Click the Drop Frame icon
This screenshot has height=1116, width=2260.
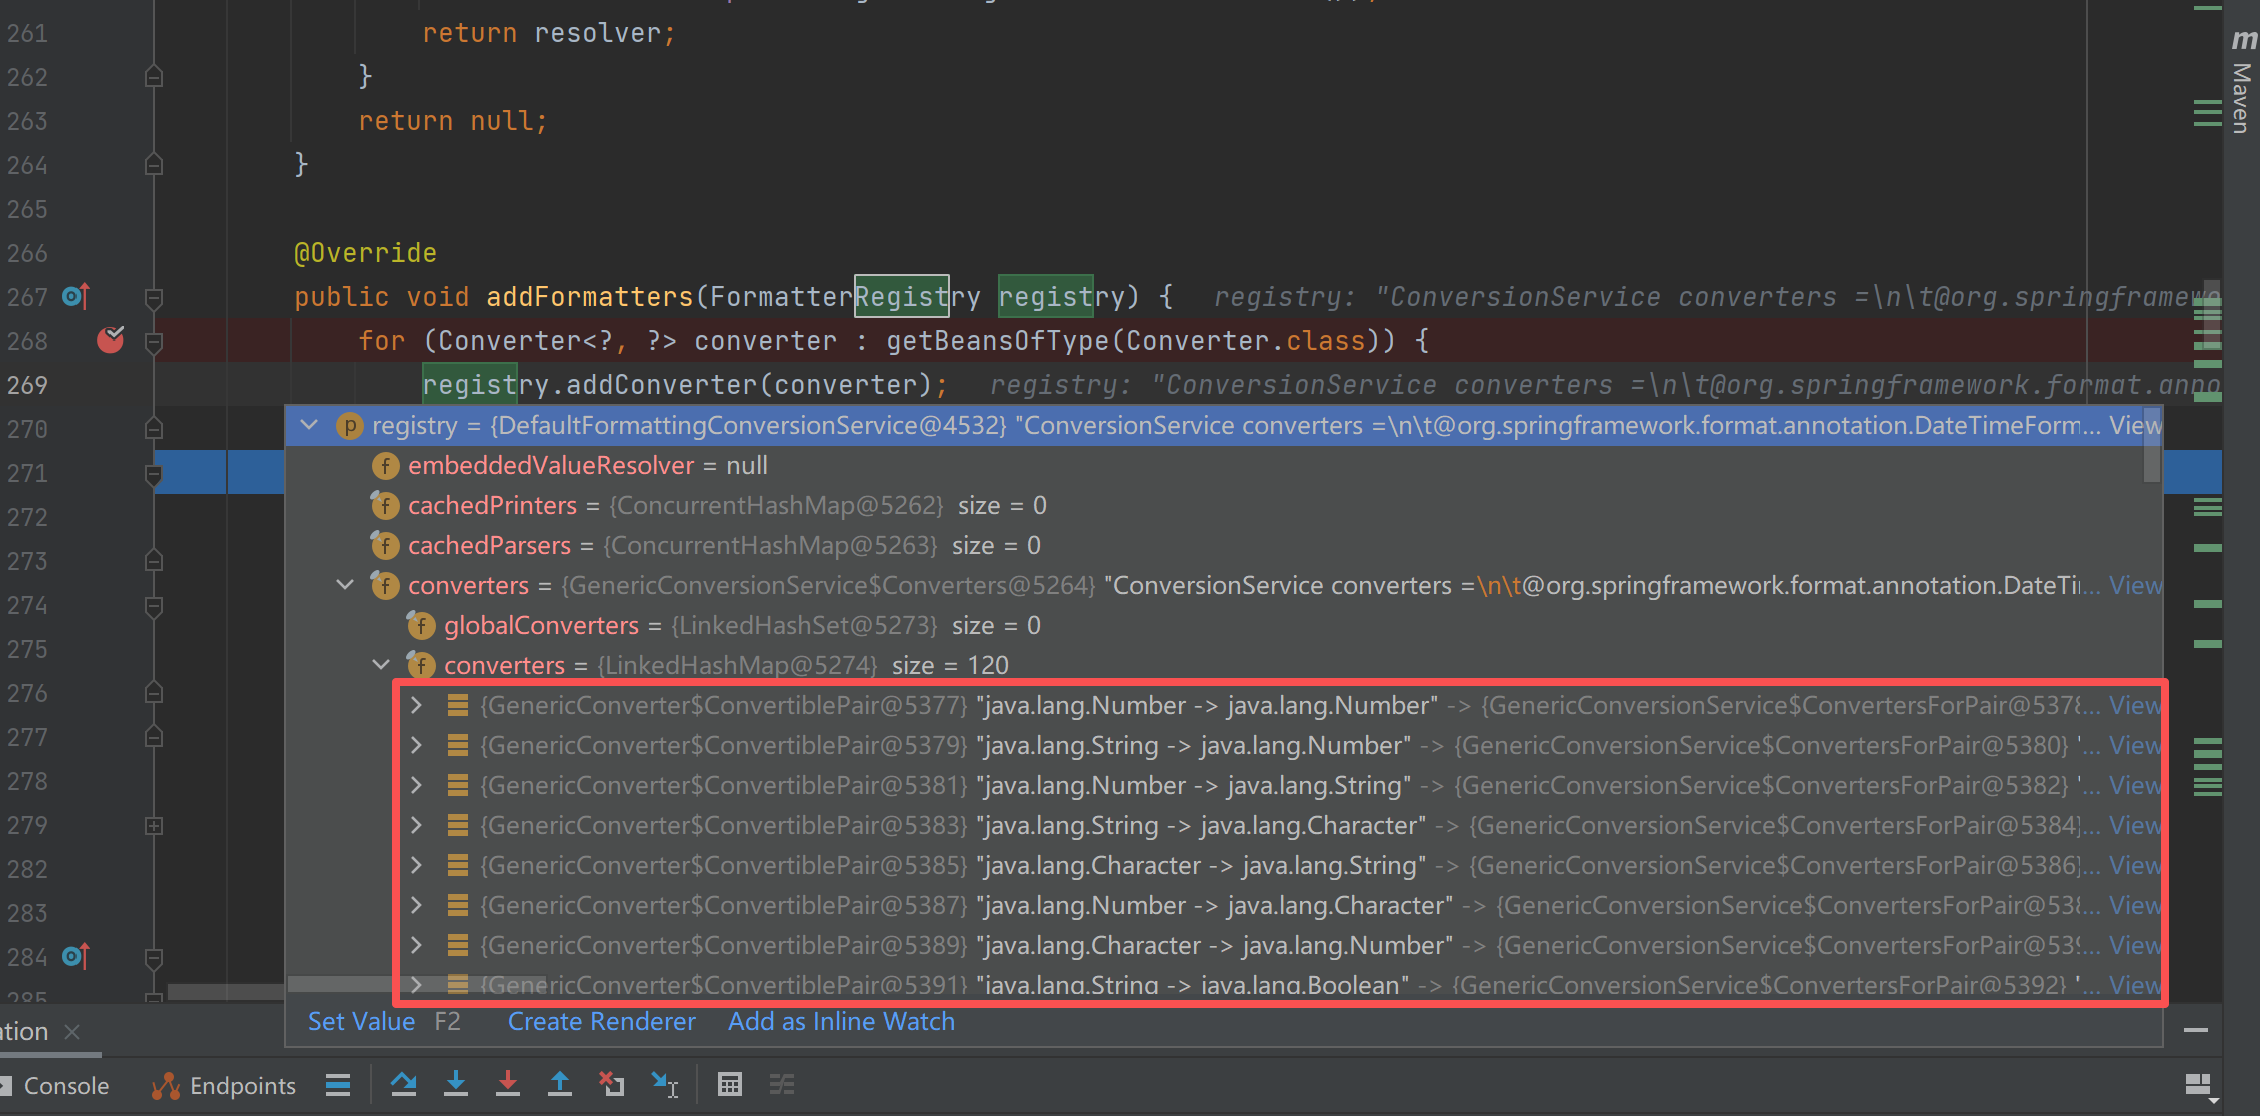point(611,1084)
